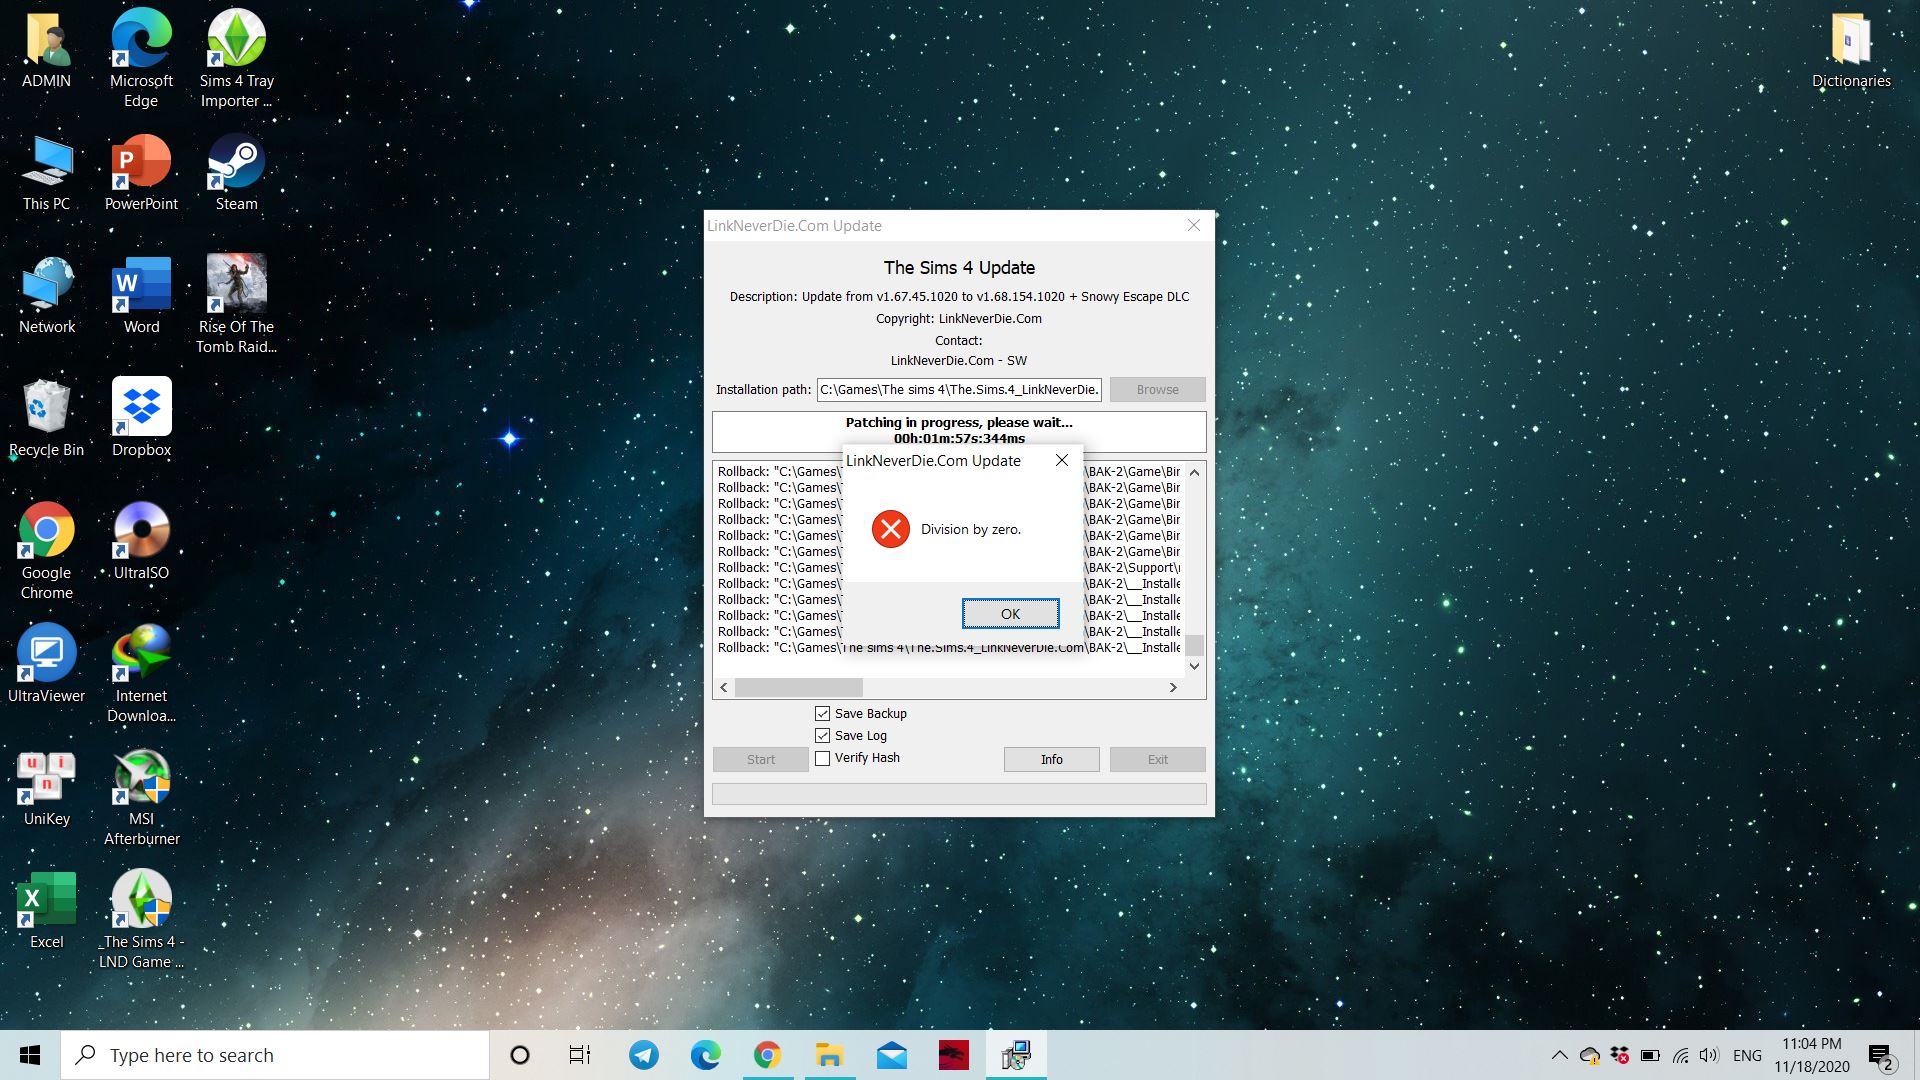
Task: Enable the Verify Hash checkbox
Action: [822, 758]
